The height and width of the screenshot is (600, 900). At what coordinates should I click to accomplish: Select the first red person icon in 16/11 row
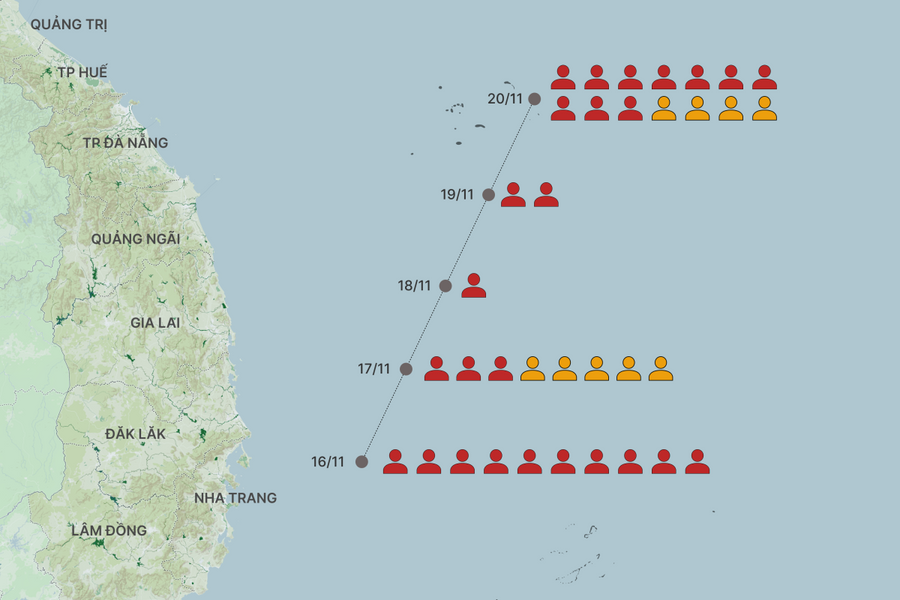click(395, 462)
